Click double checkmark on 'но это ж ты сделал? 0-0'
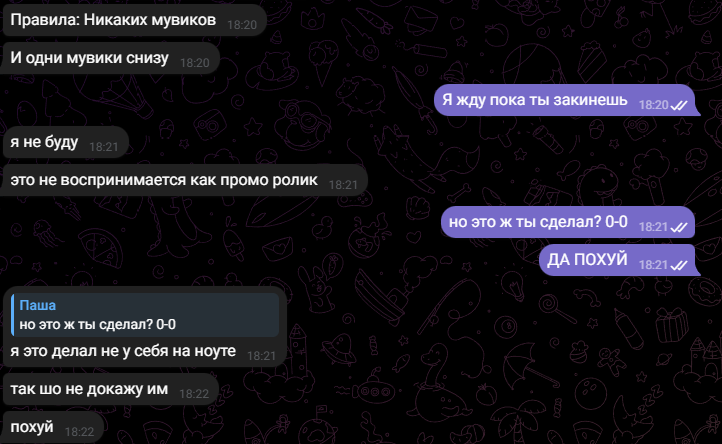This screenshot has height=444, width=722. pos(679,227)
